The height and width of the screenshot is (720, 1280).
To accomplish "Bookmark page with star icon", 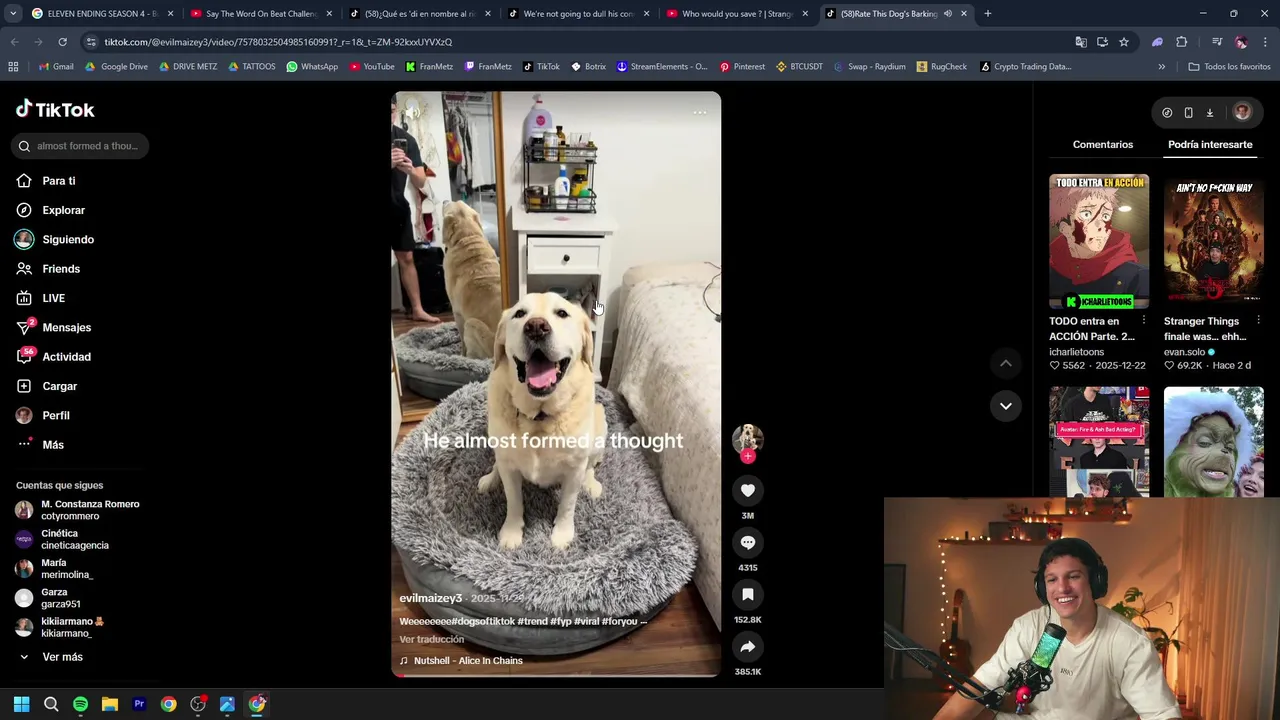I will [1124, 42].
